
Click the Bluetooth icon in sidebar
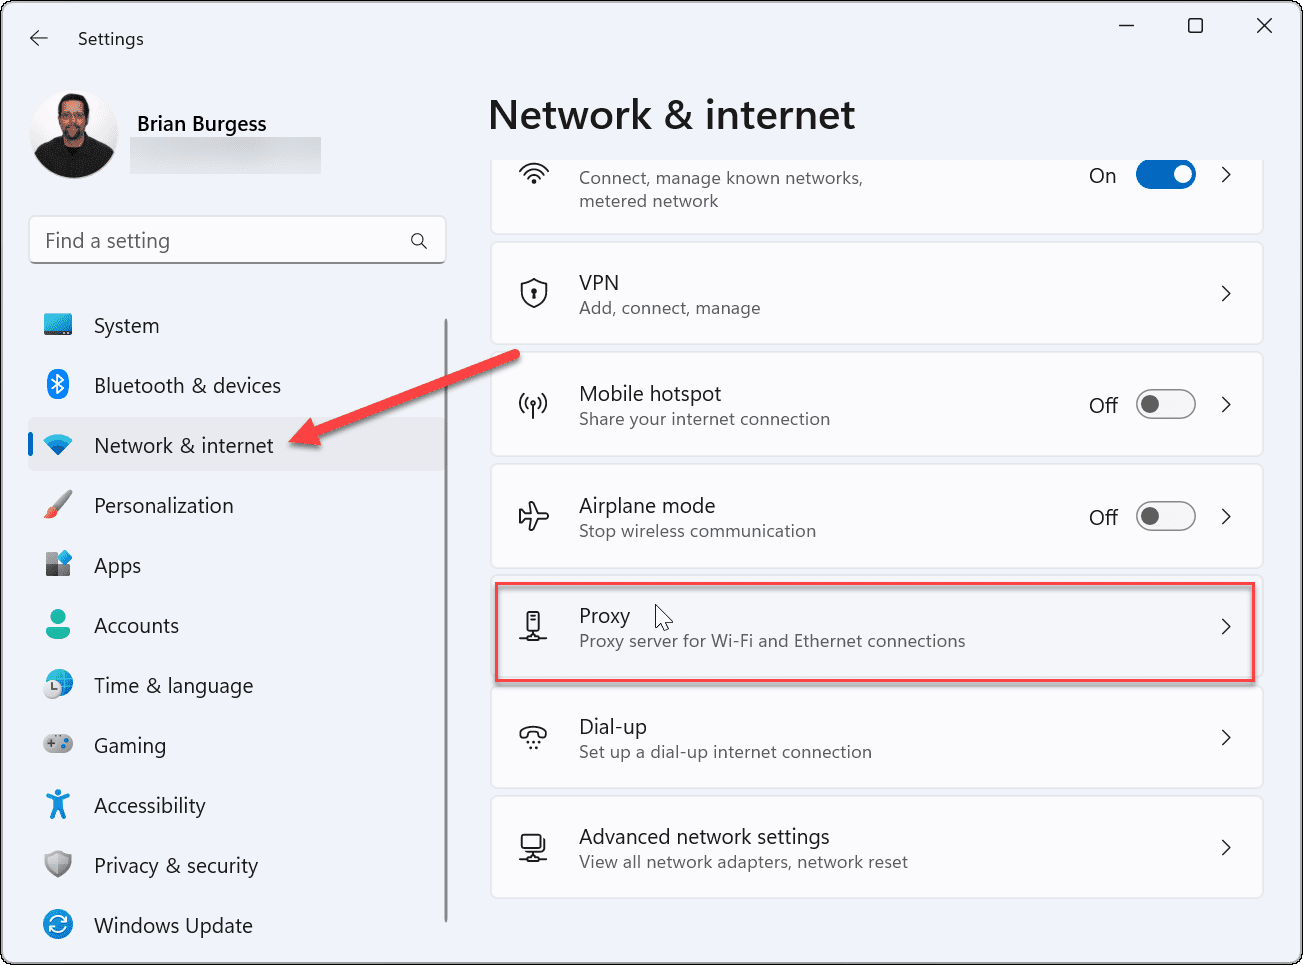pos(58,385)
